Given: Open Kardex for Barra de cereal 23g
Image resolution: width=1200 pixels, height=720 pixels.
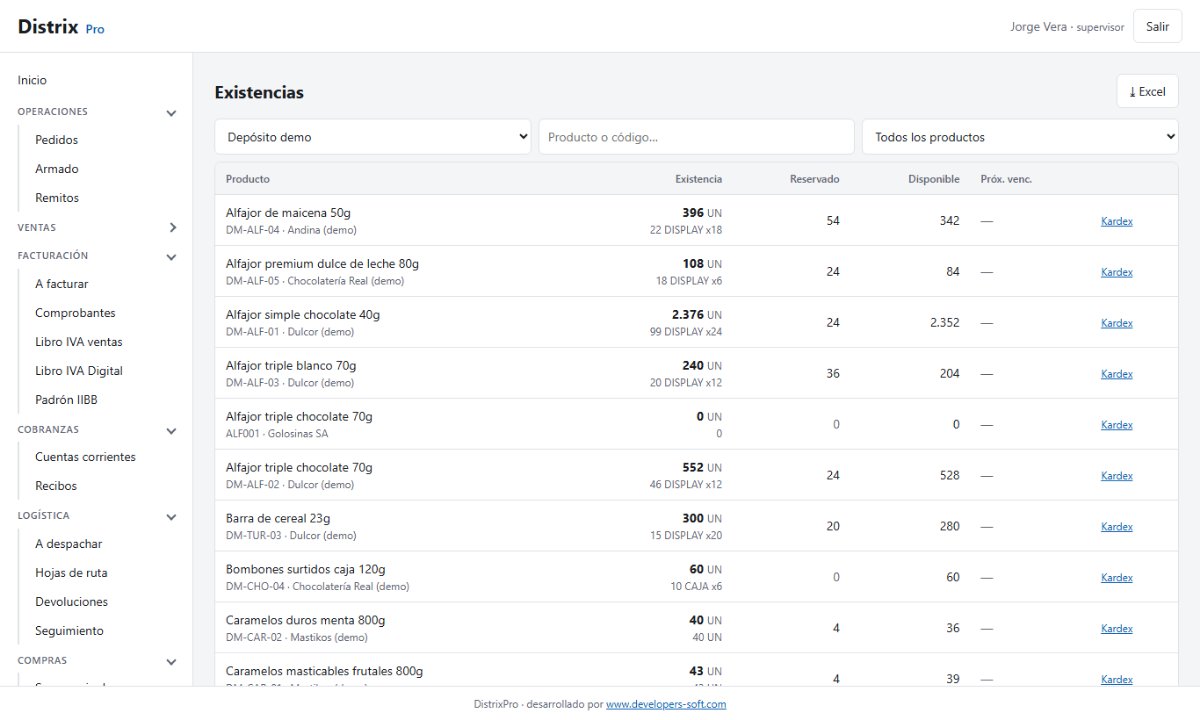Looking at the screenshot, I should [x=1117, y=527].
